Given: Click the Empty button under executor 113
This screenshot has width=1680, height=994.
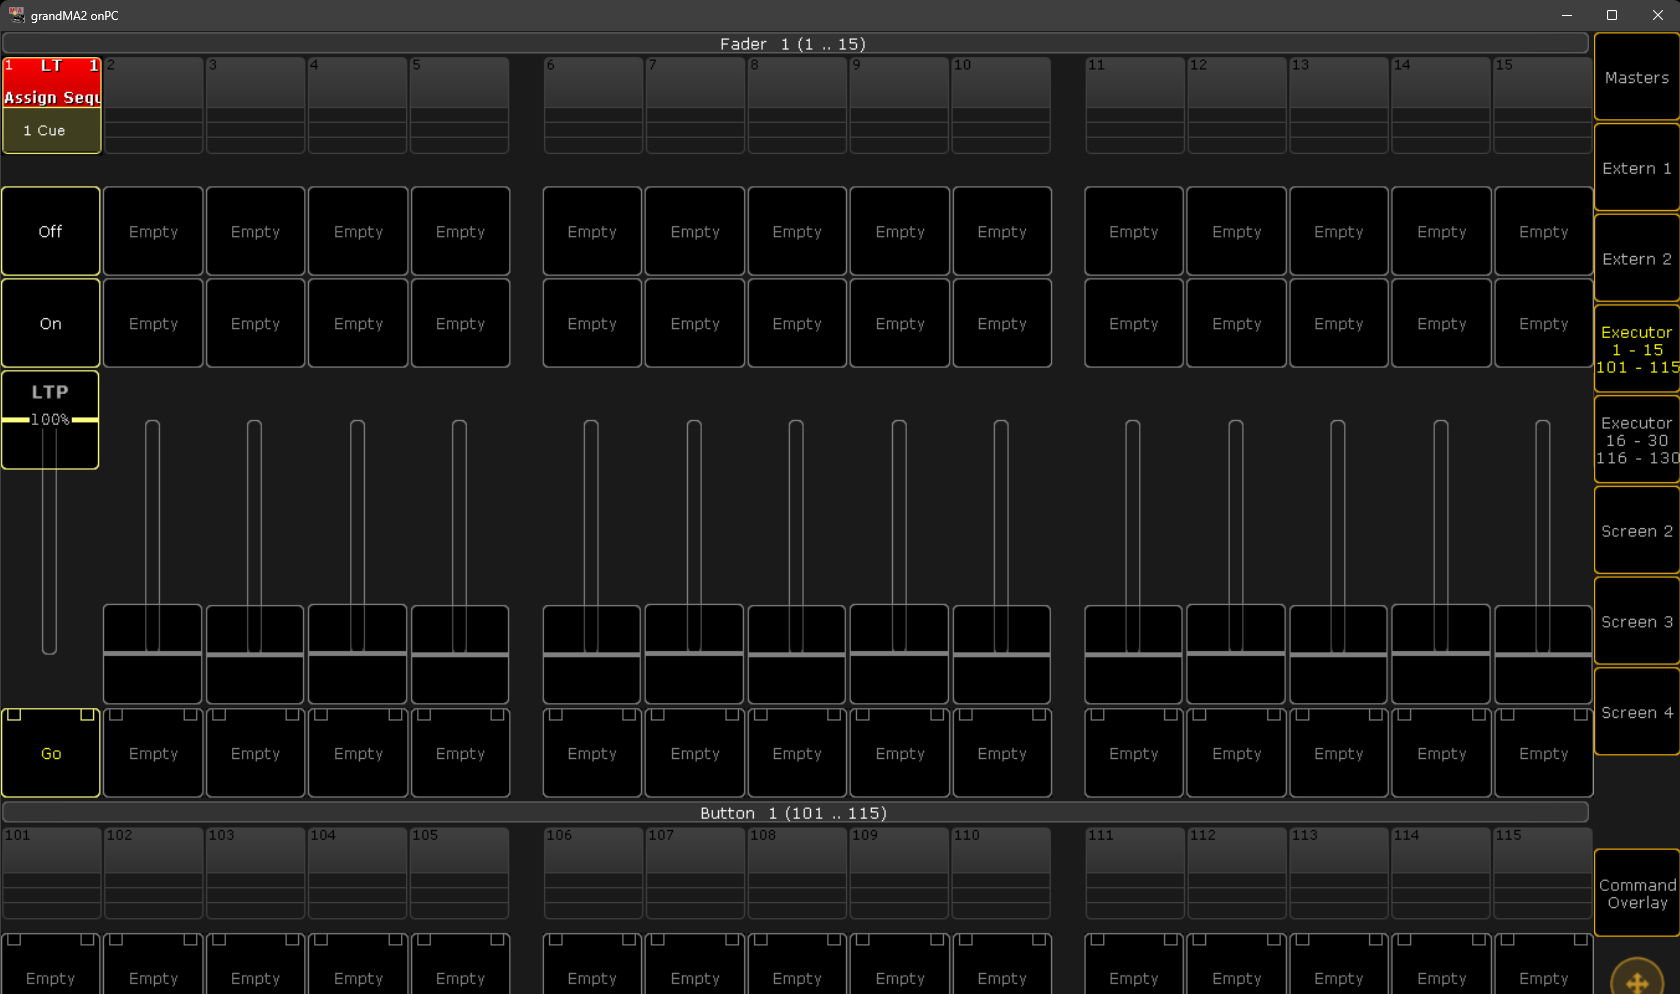Looking at the screenshot, I should coord(1339,965).
